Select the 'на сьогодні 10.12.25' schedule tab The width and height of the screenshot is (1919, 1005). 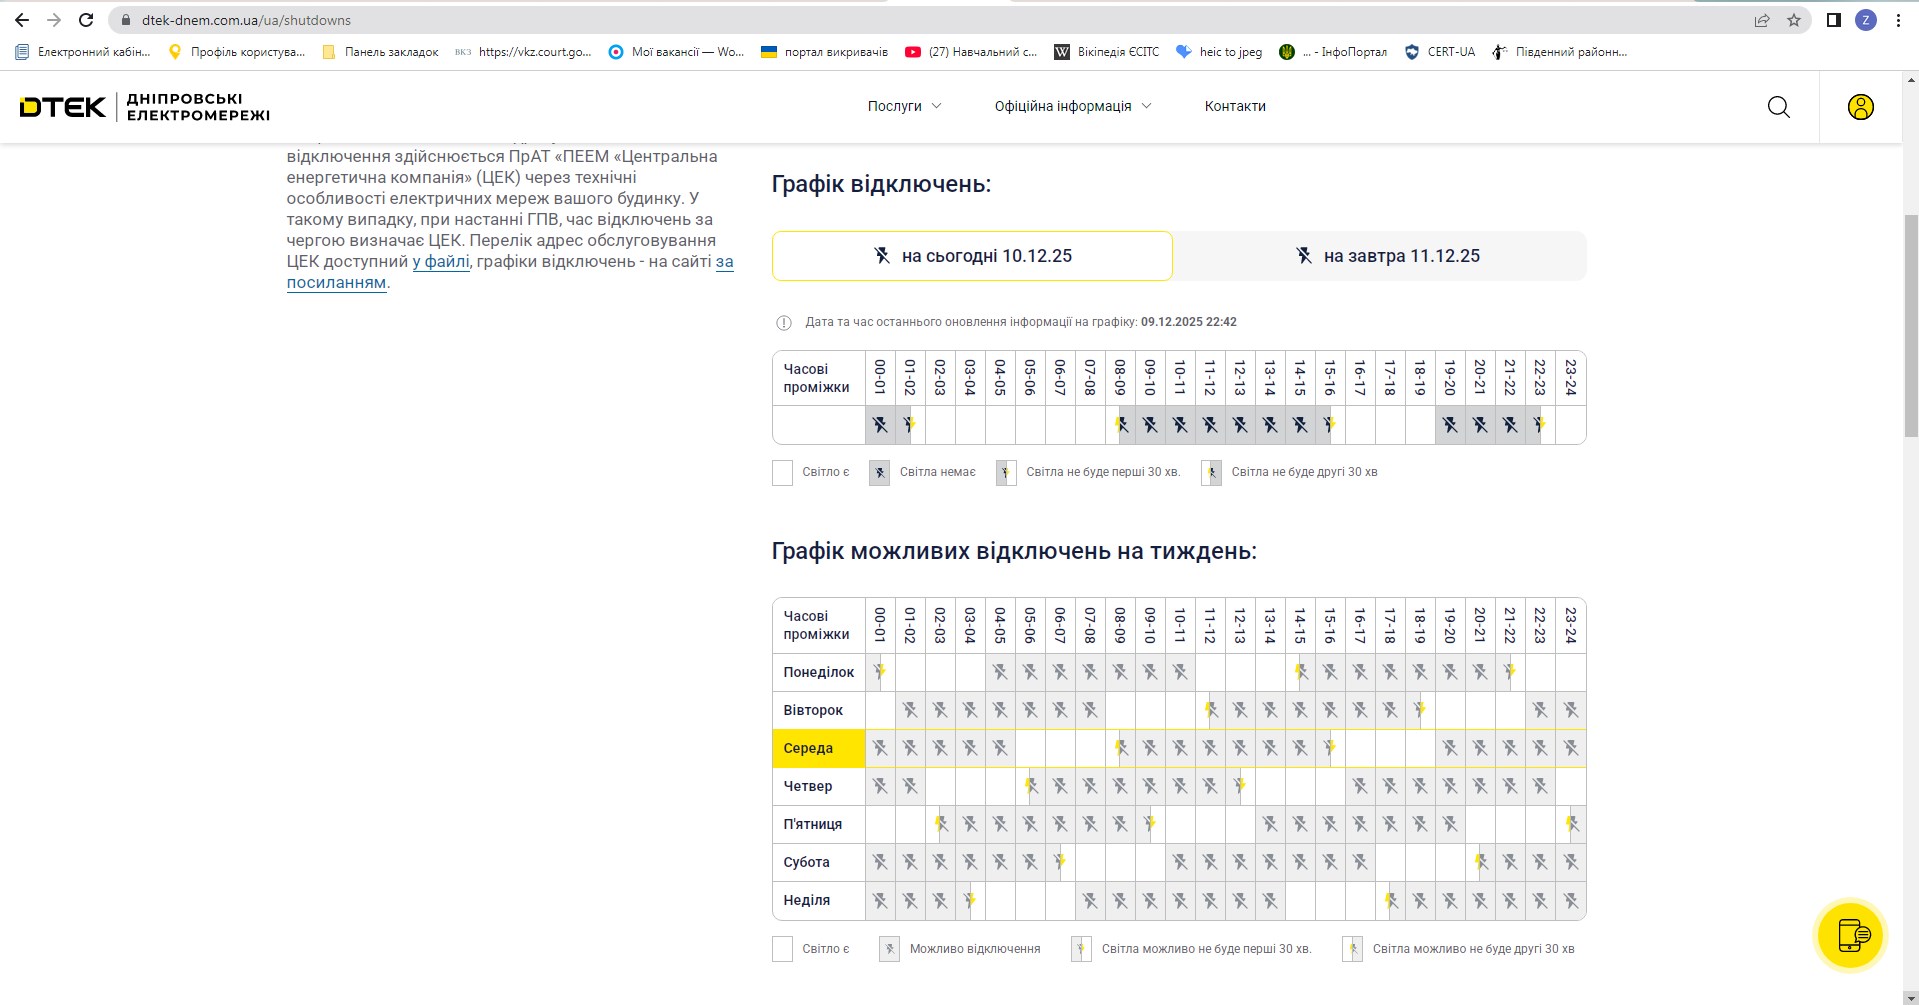[971, 256]
